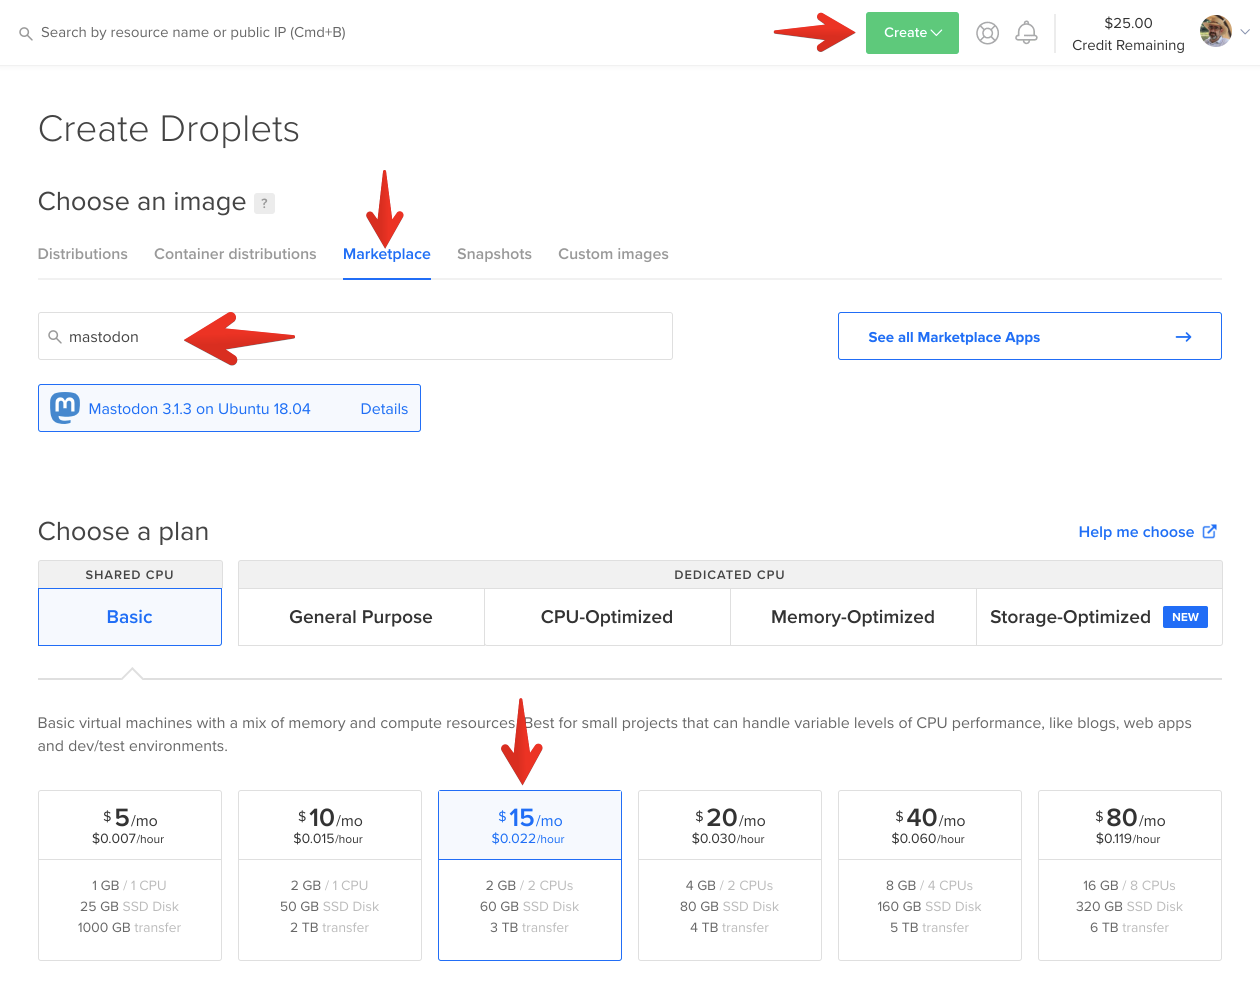Open the Snapshots tab
This screenshot has width=1260, height=1000.
494,254
